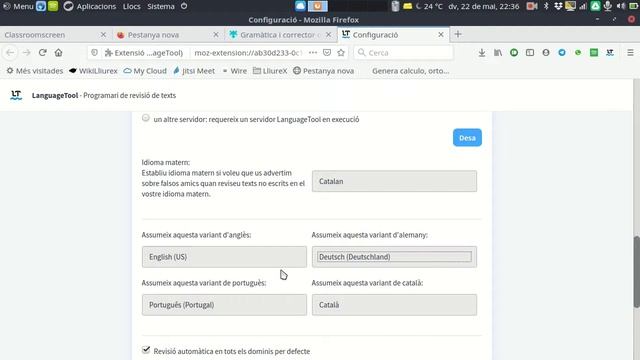This screenshot has width=640, height=360.
Task: Click the Firefox back arrow
Action: pos(10,53)
